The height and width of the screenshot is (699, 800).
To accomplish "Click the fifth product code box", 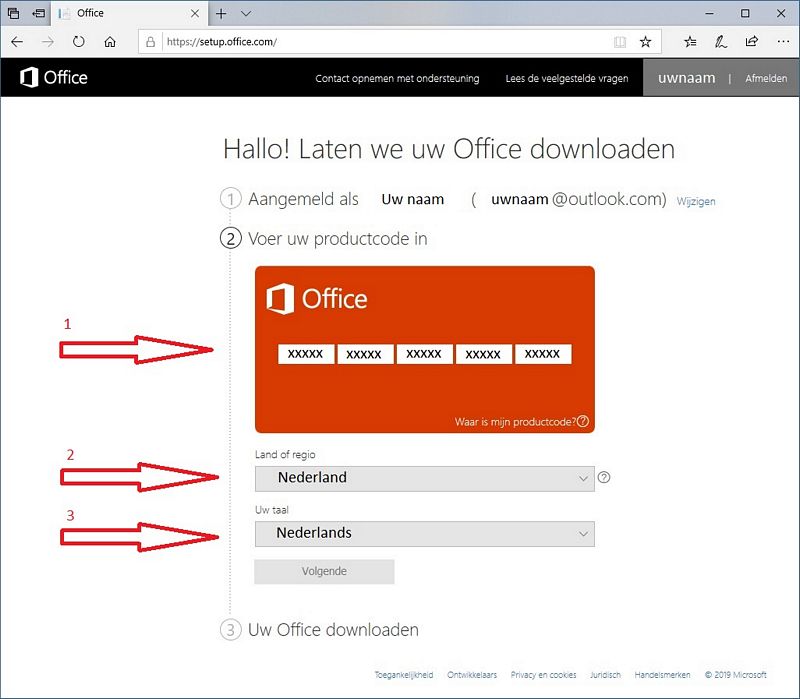I will [543, 354].
